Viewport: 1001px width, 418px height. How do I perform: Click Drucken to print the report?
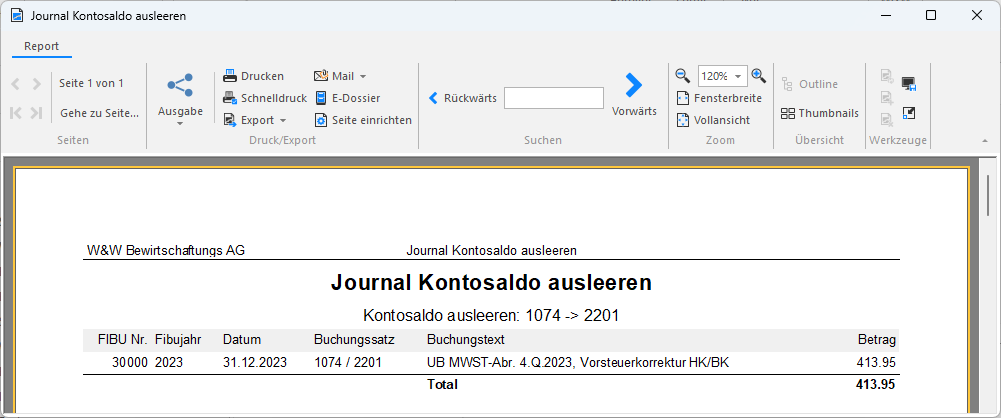tap(253, 76)
